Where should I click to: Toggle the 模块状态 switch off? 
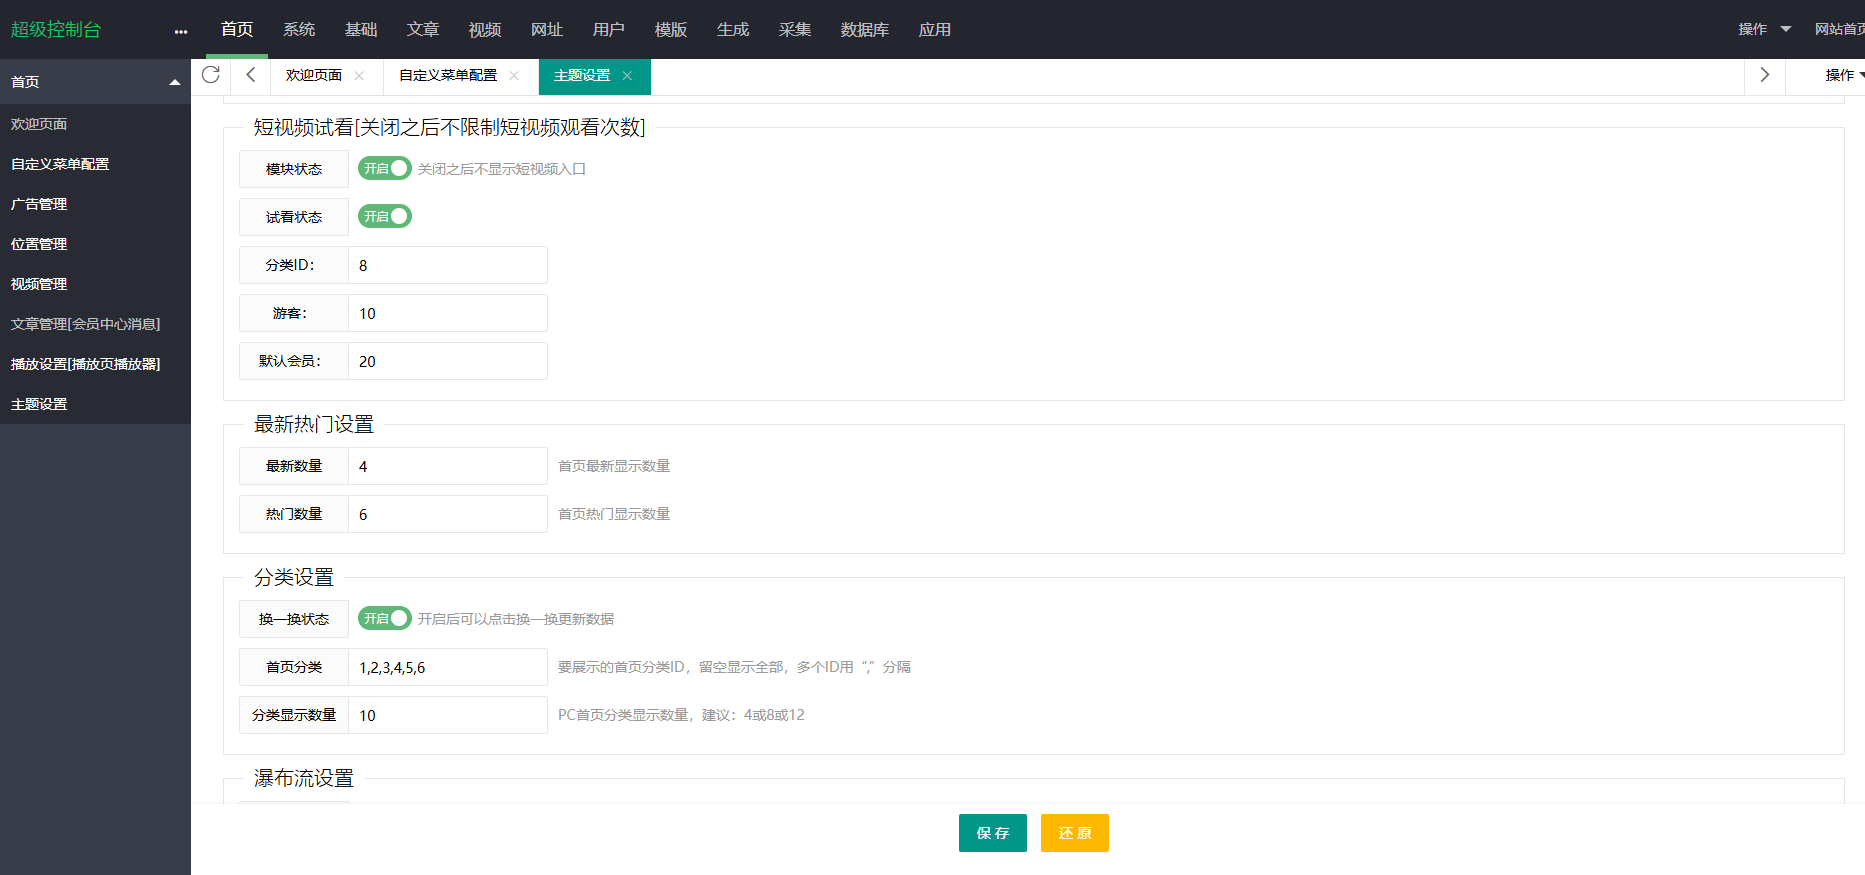[385, 168]
